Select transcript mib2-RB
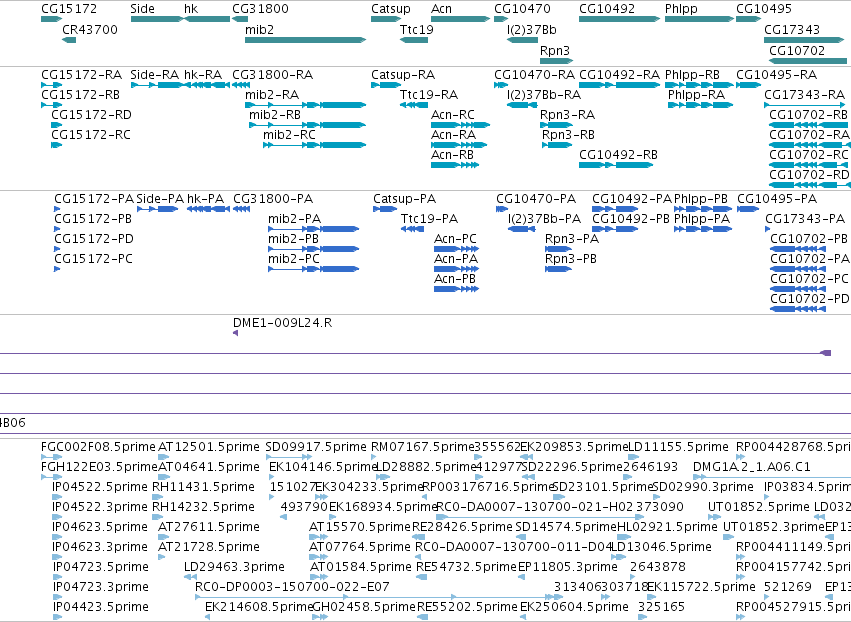The height and width of the screenshot is (622, 851). click(x=308, y=125)
